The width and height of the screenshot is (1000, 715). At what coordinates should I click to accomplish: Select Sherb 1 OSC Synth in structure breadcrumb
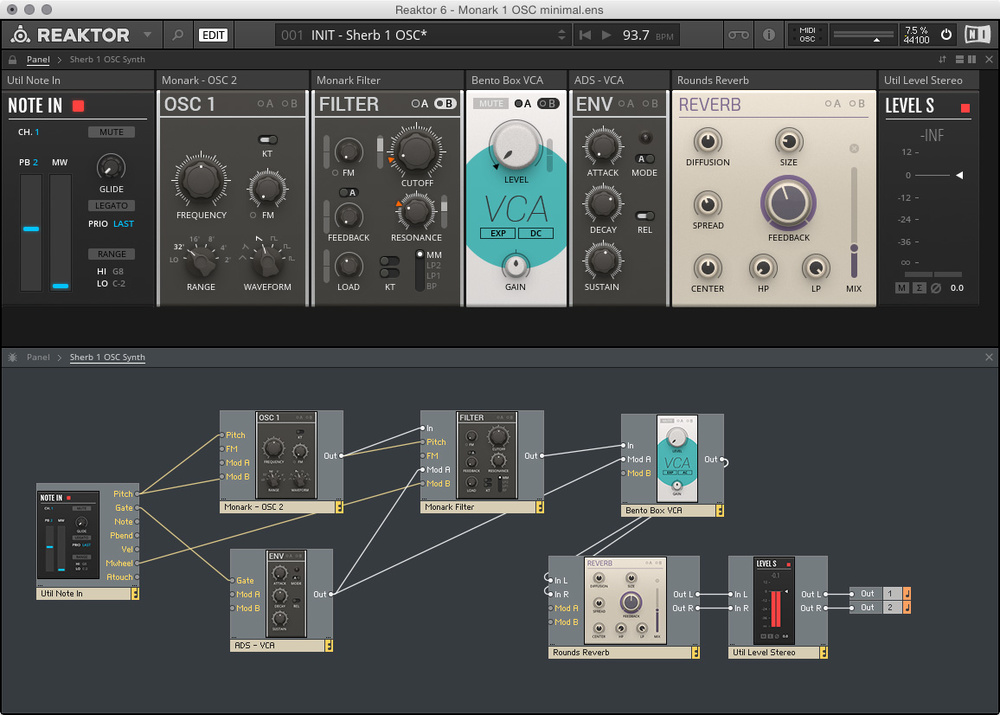point(107,357)
